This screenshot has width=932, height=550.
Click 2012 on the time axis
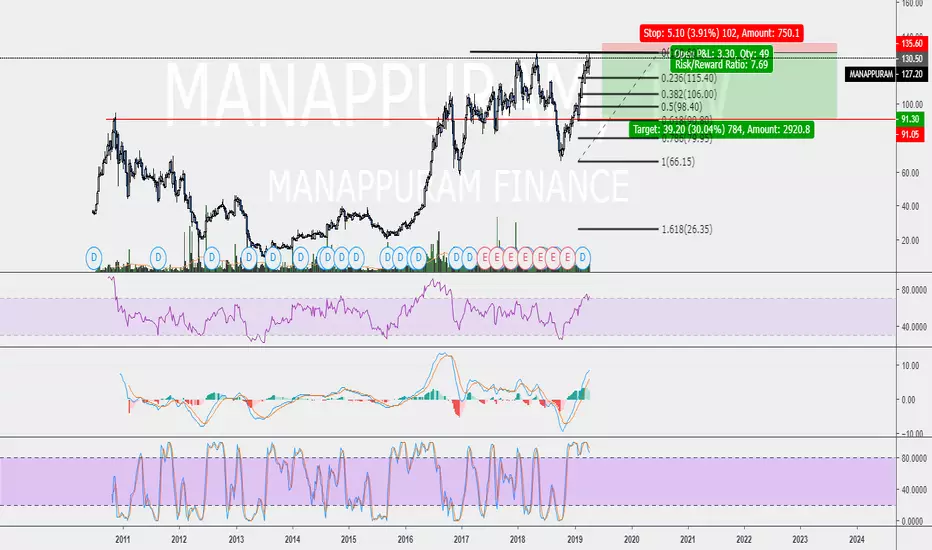coord(180,539)
